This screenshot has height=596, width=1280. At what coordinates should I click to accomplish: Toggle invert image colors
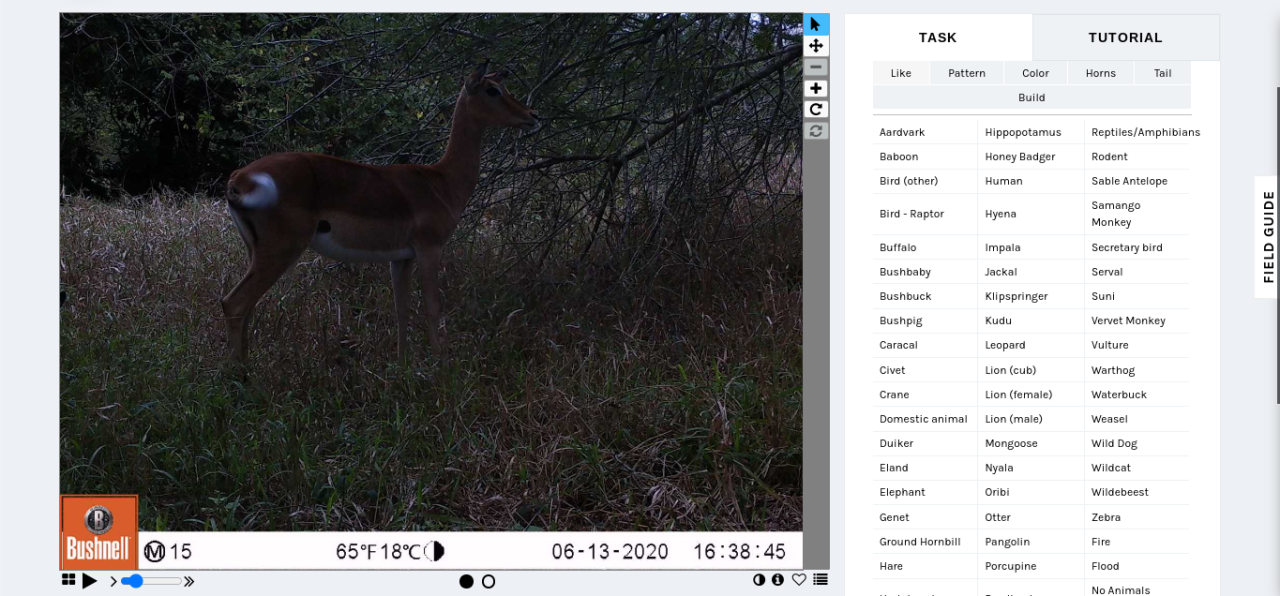[759, 579]
